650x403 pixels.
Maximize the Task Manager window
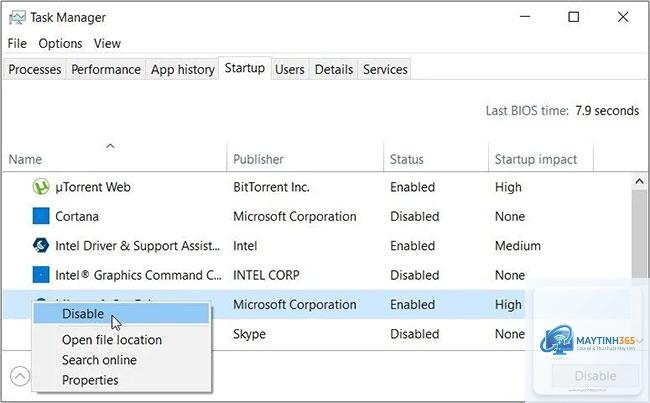click(x=574, y=17)
